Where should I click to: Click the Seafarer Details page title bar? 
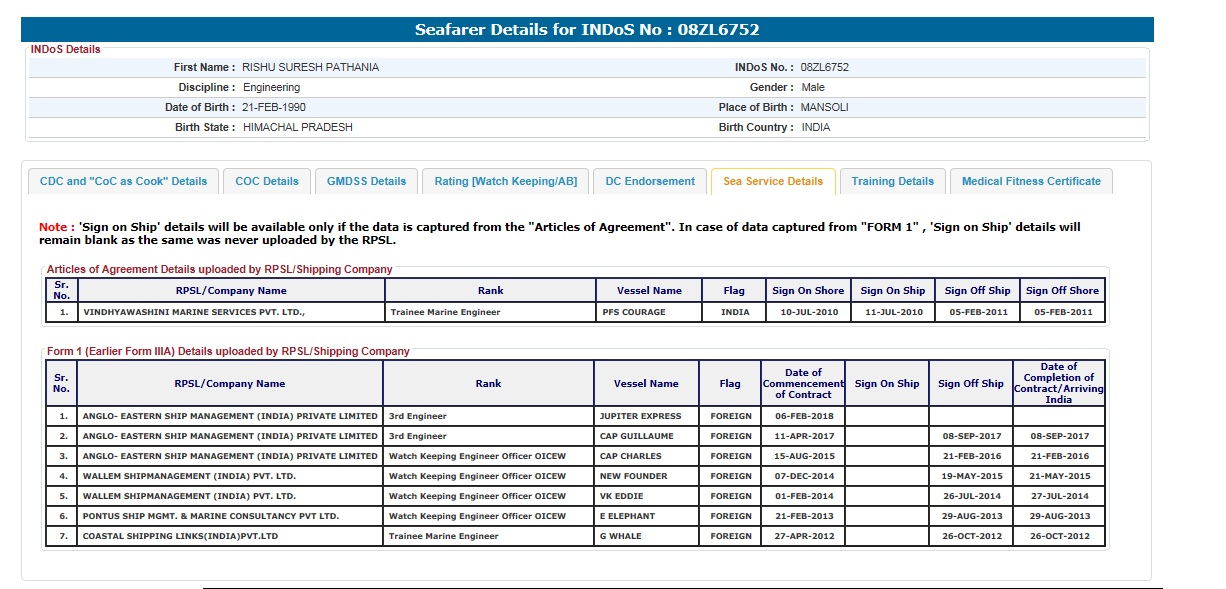click(587, 30)
